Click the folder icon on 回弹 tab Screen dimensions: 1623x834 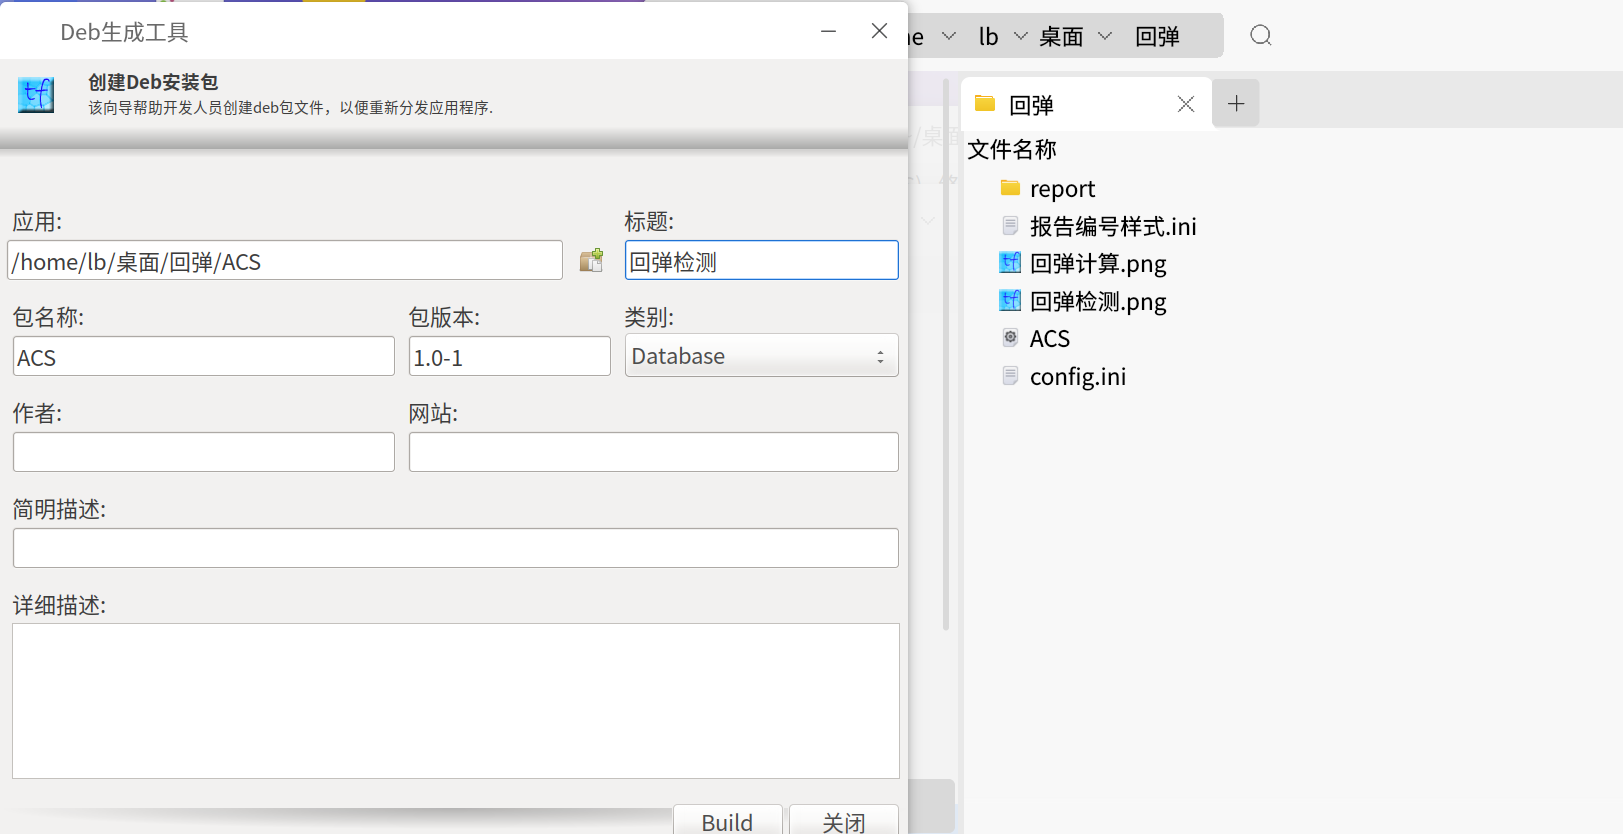(985, 103)
